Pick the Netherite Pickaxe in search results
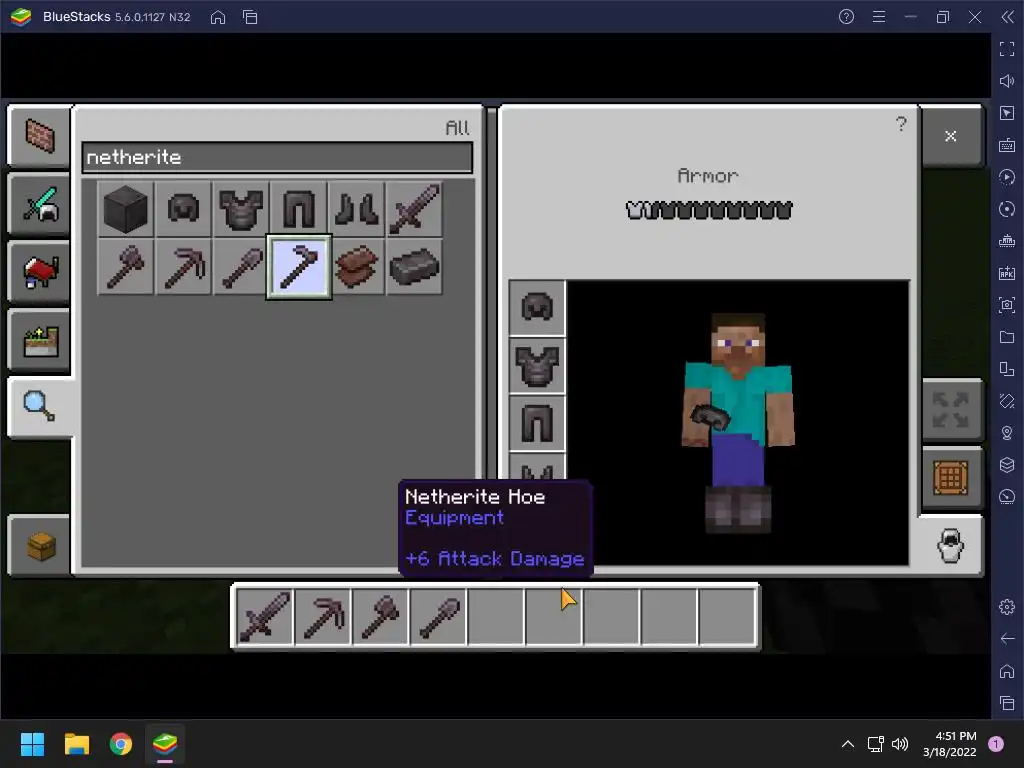Image resolution: width=1024 pixels, height=768 pixels. (x=183, y=266)
